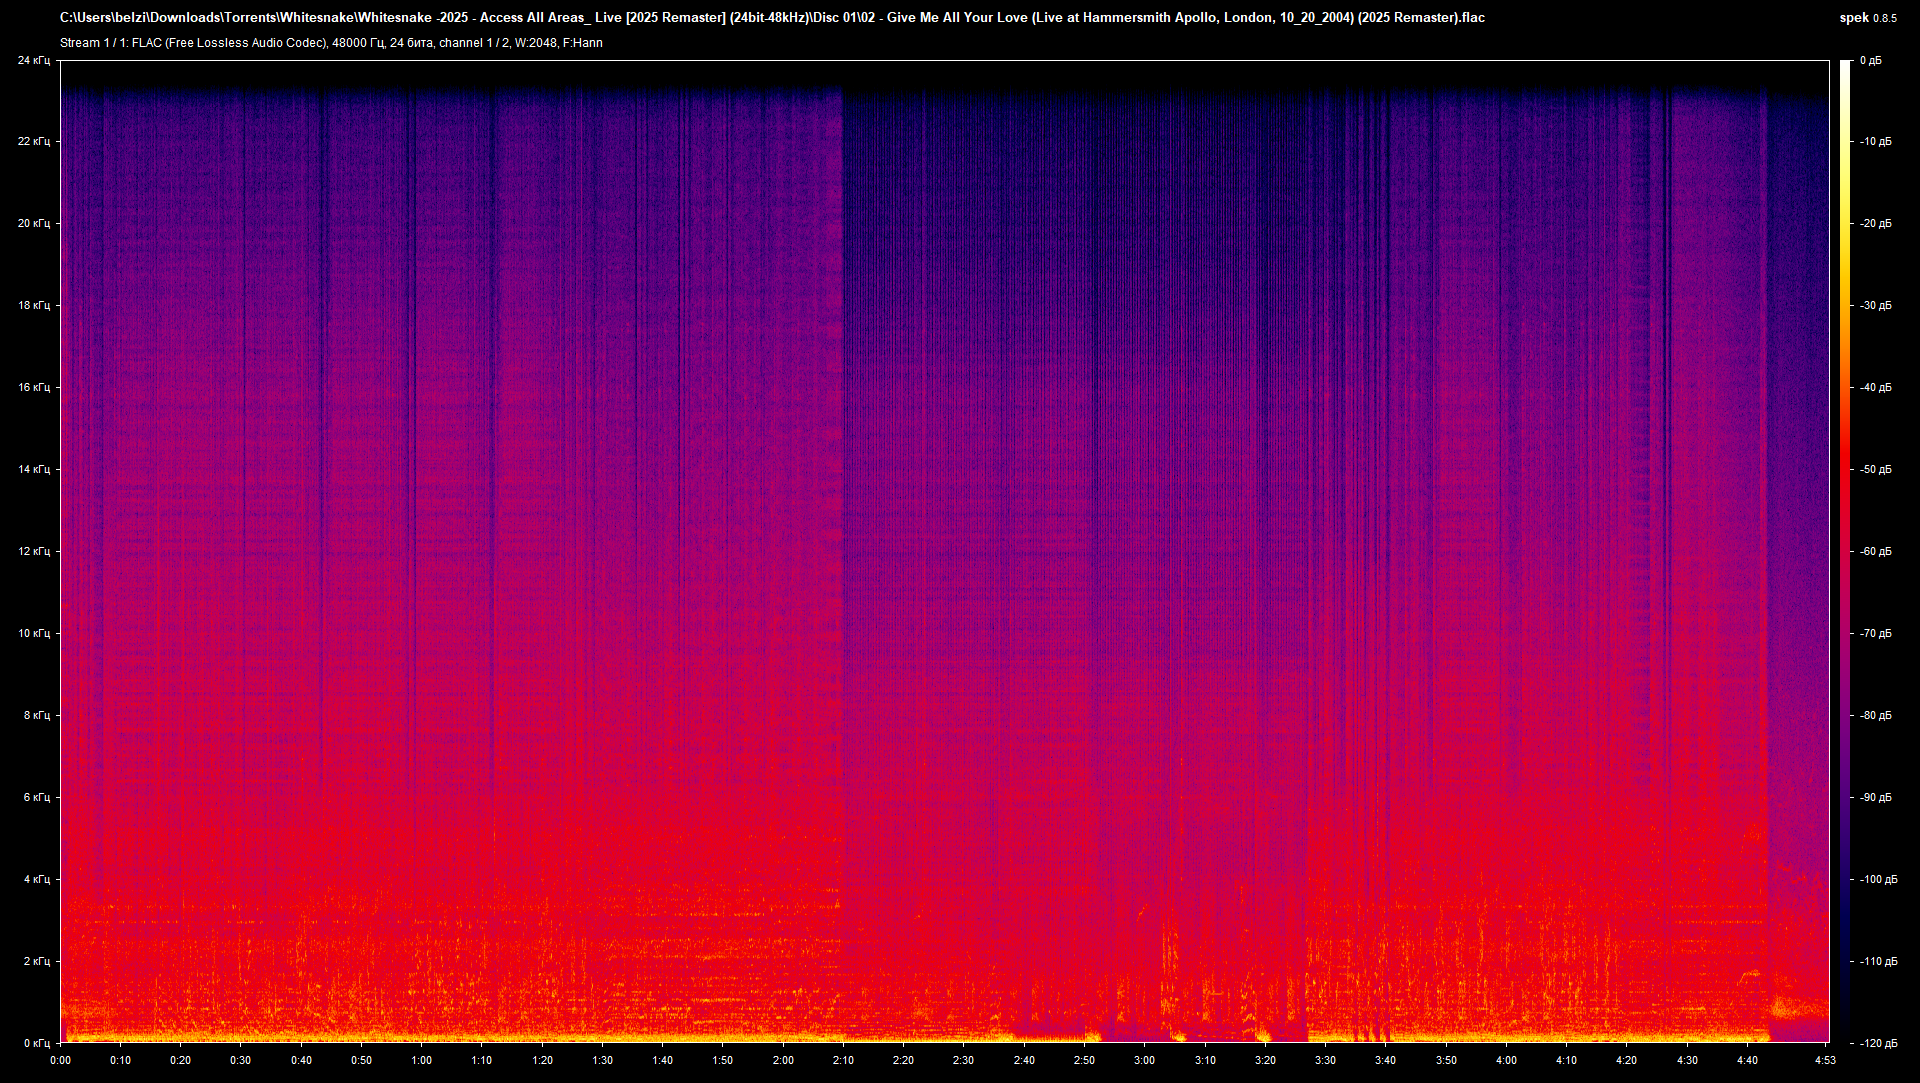Click the -120 dB scale label
Image resolution: width=1920 pixels, height=1083 pixels.
point(1877,1043)
